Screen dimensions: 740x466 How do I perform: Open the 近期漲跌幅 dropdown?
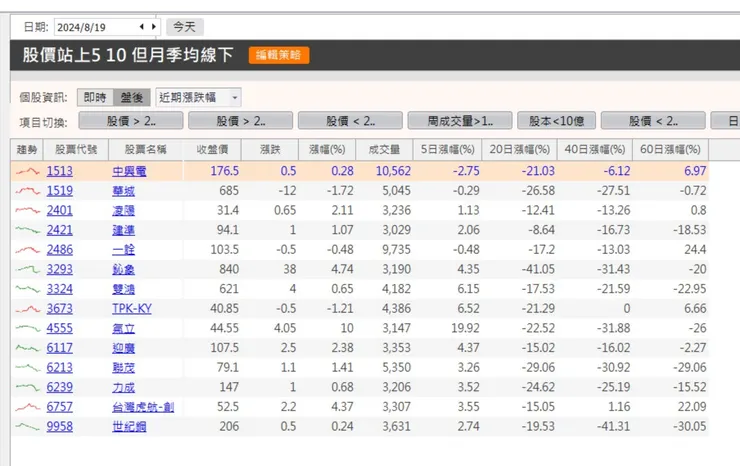pyautogui.click(x=198, y=98)
